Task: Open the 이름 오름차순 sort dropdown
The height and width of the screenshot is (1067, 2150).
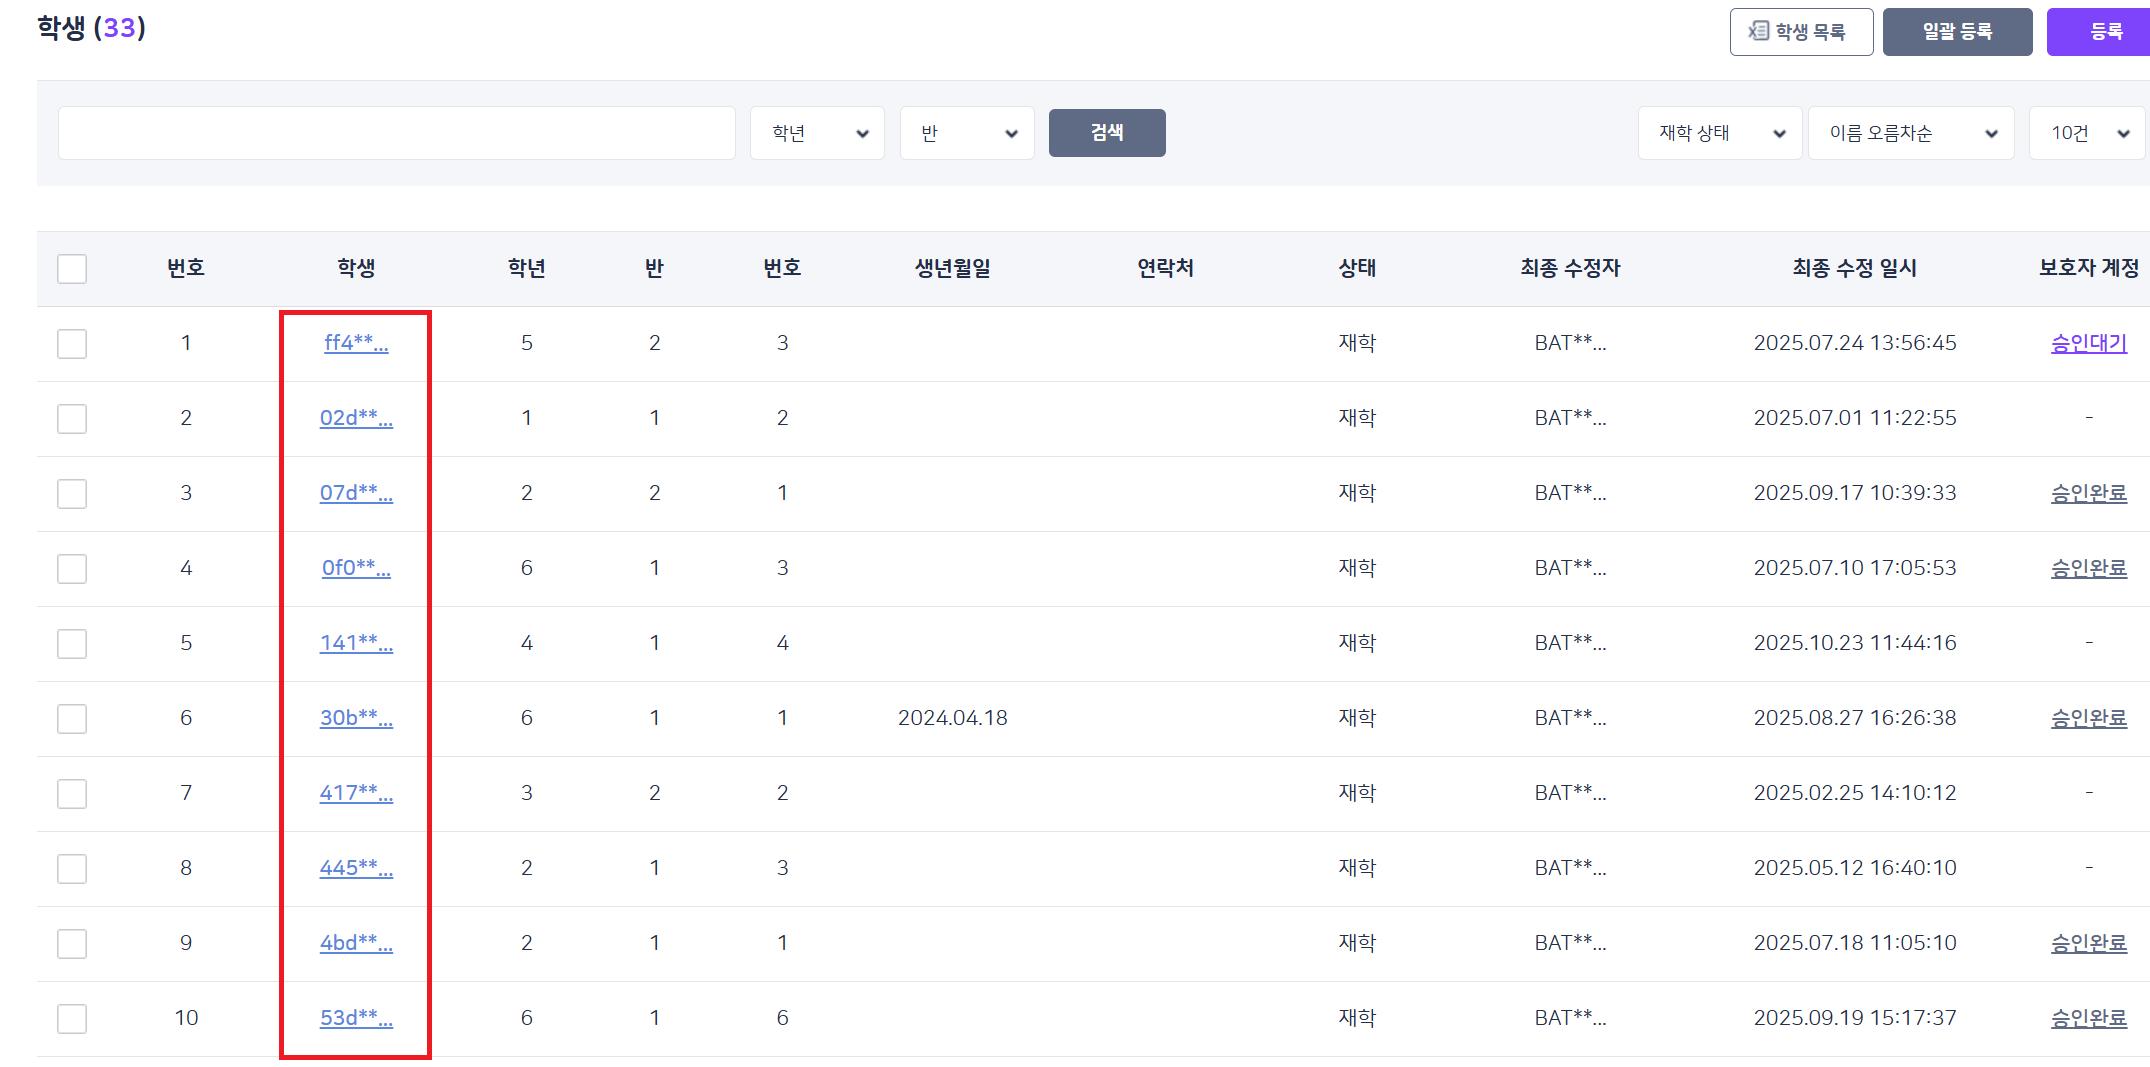Action: 1910,133
